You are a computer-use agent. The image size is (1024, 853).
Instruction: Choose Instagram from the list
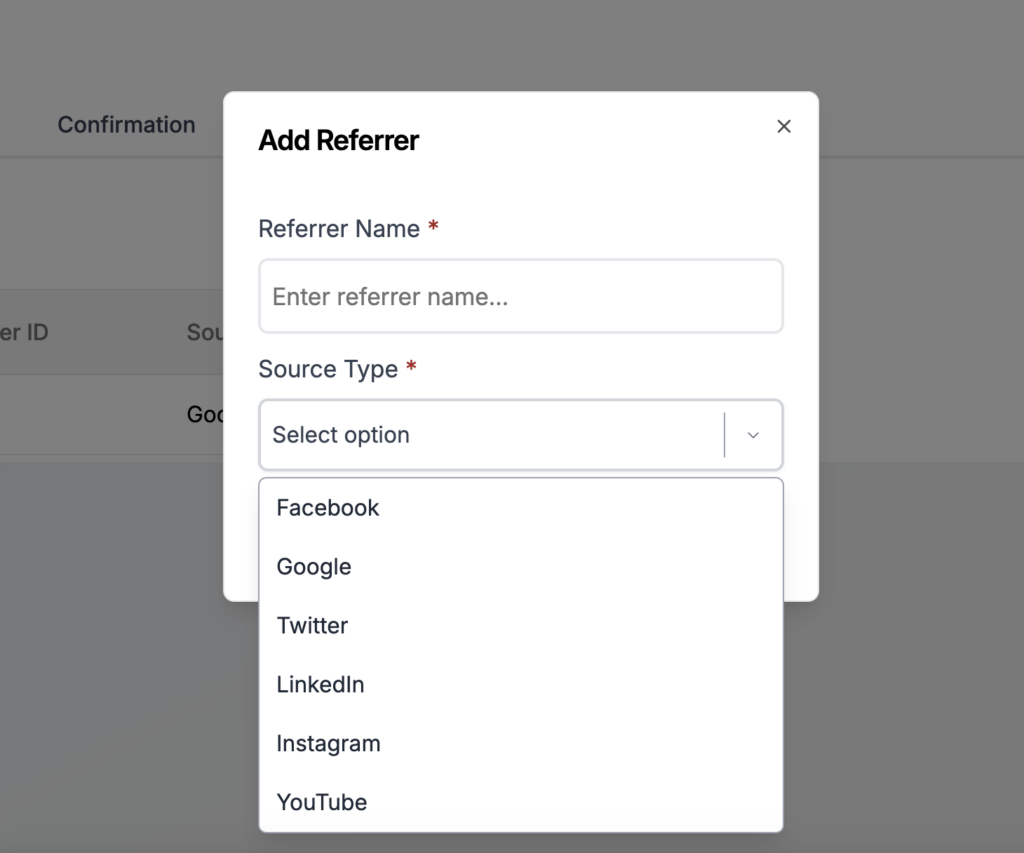coord(328,744)
